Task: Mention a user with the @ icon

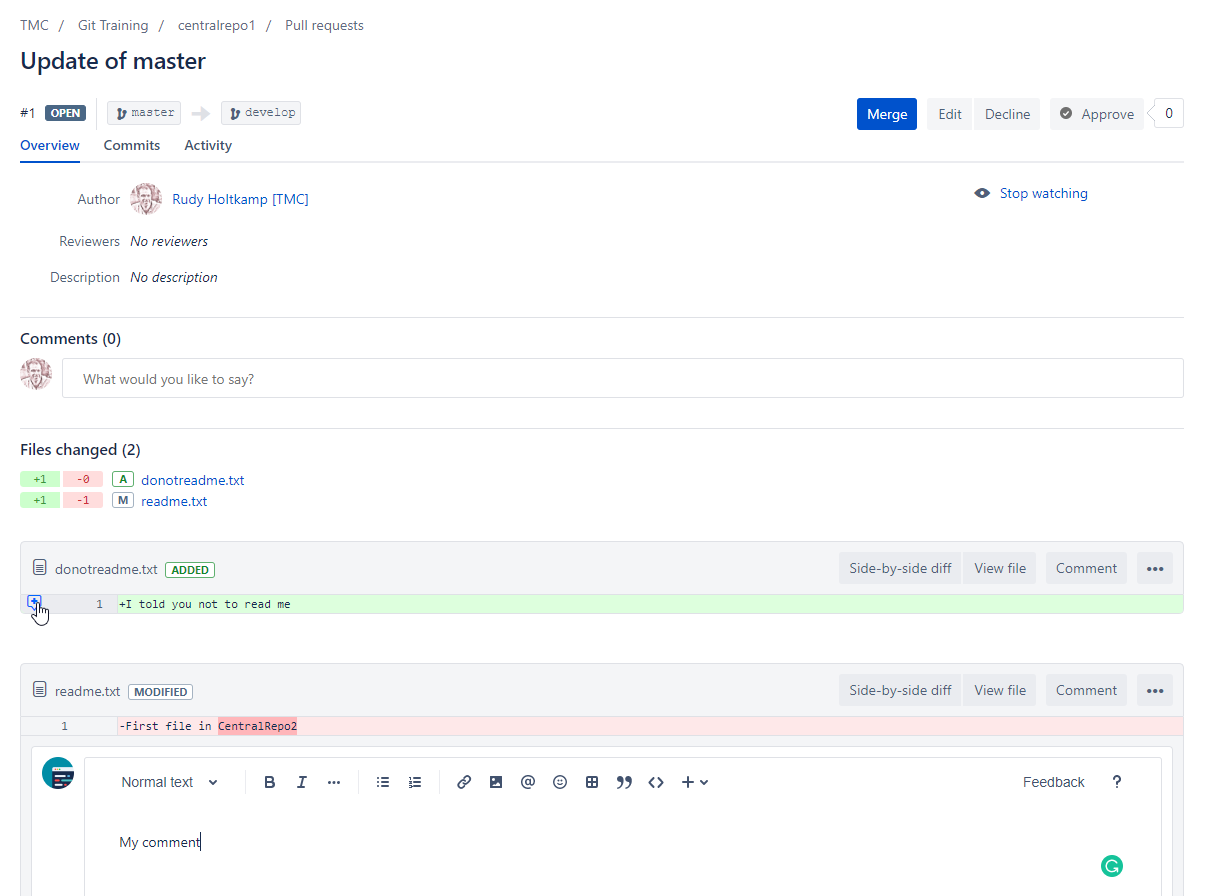Action: 528,782
